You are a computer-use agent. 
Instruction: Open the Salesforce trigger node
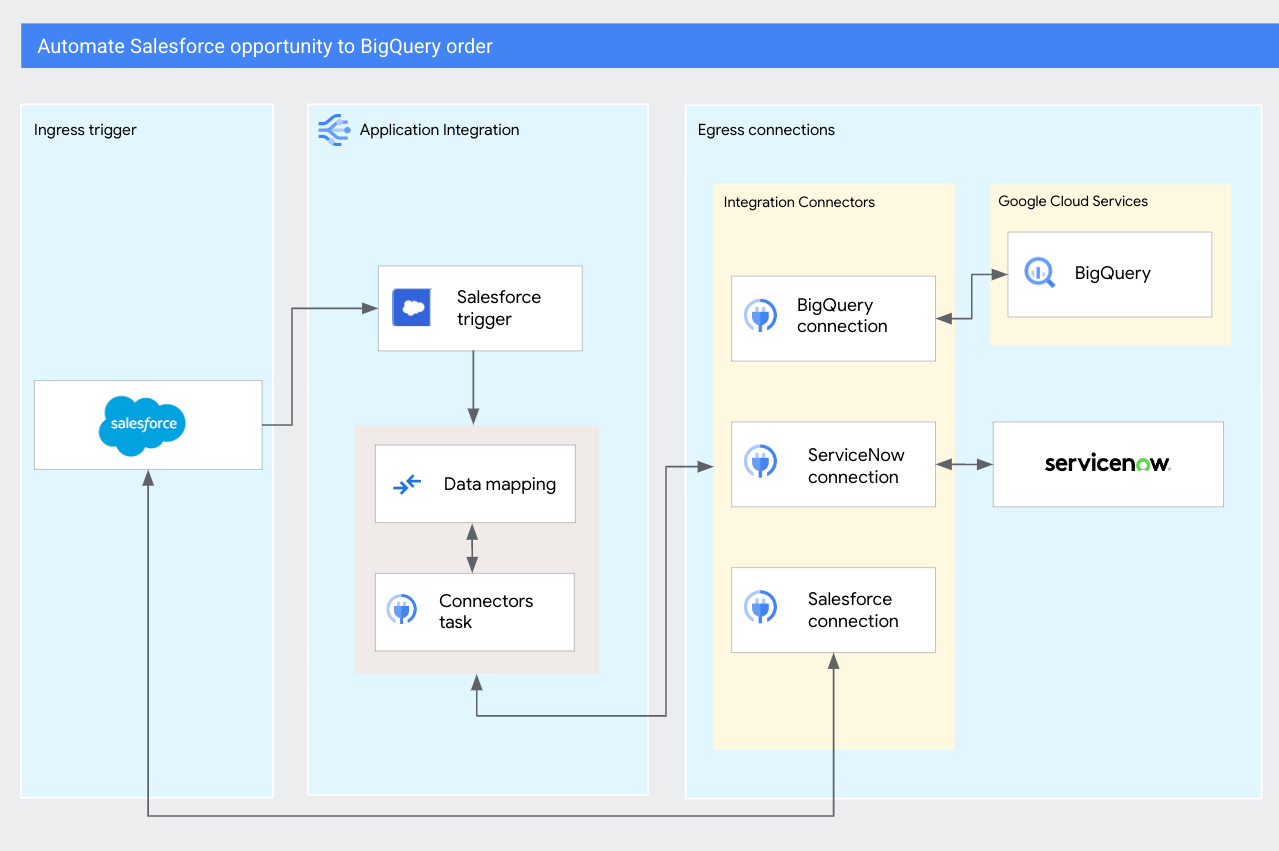click(x=480, y=307)
